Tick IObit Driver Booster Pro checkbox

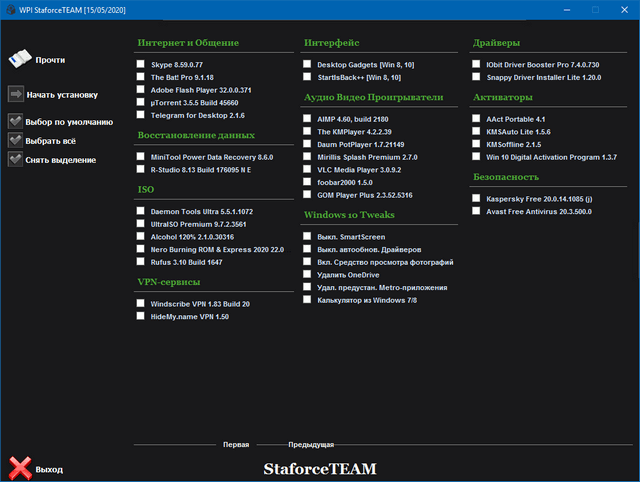click(476, 64)
